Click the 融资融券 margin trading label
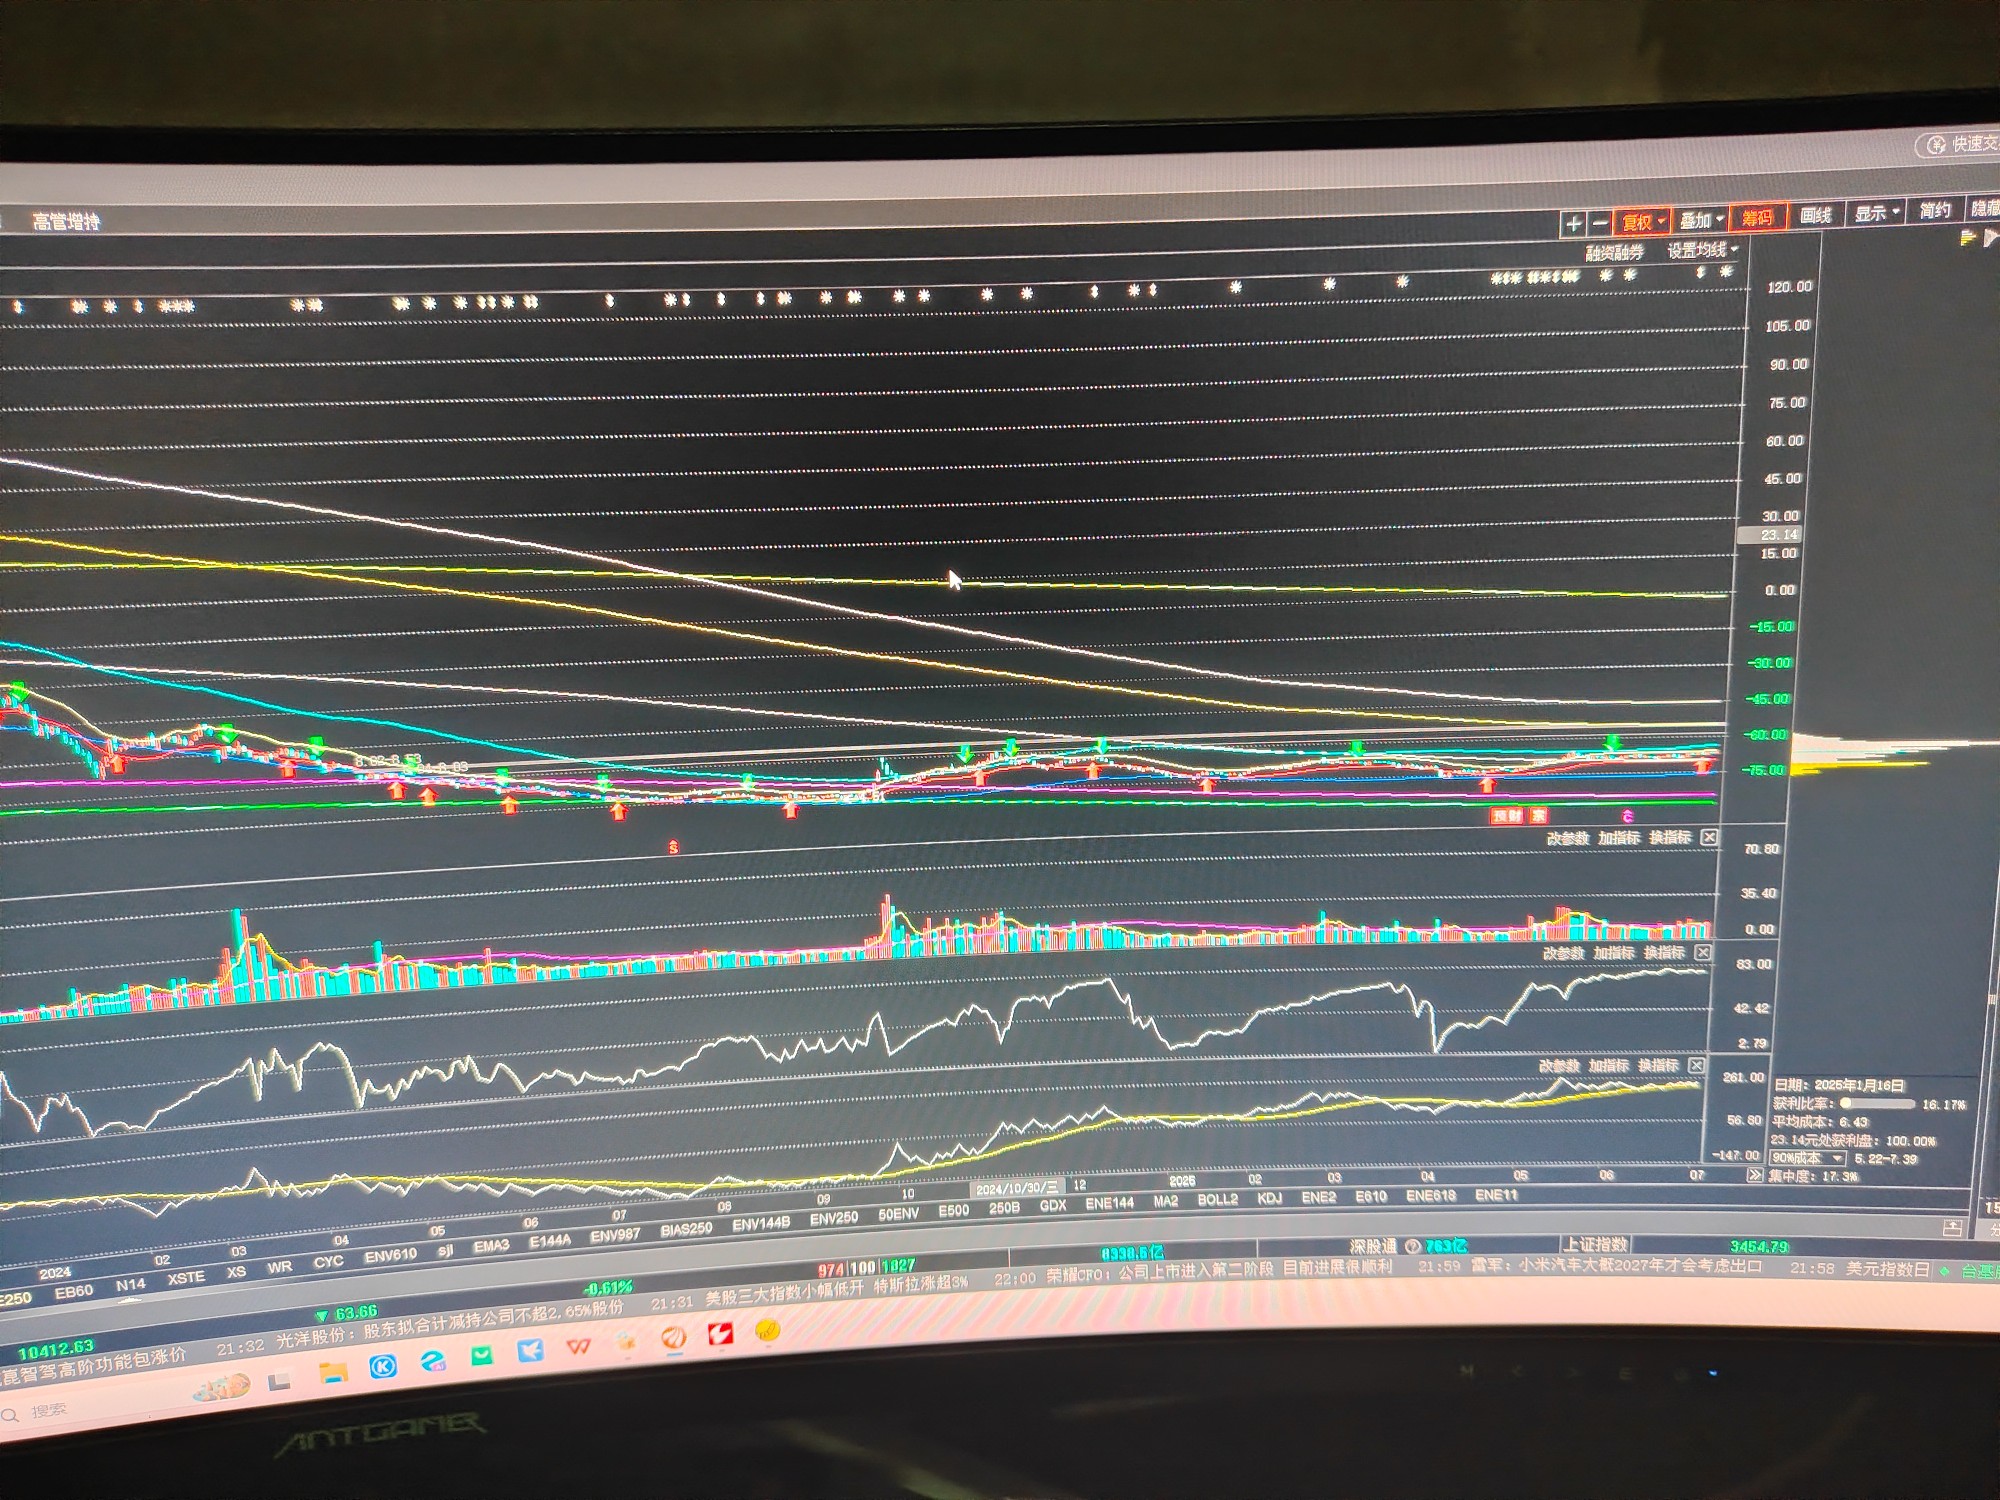This screenshot has height=1500, width=2000. [x=1614, y=253]
